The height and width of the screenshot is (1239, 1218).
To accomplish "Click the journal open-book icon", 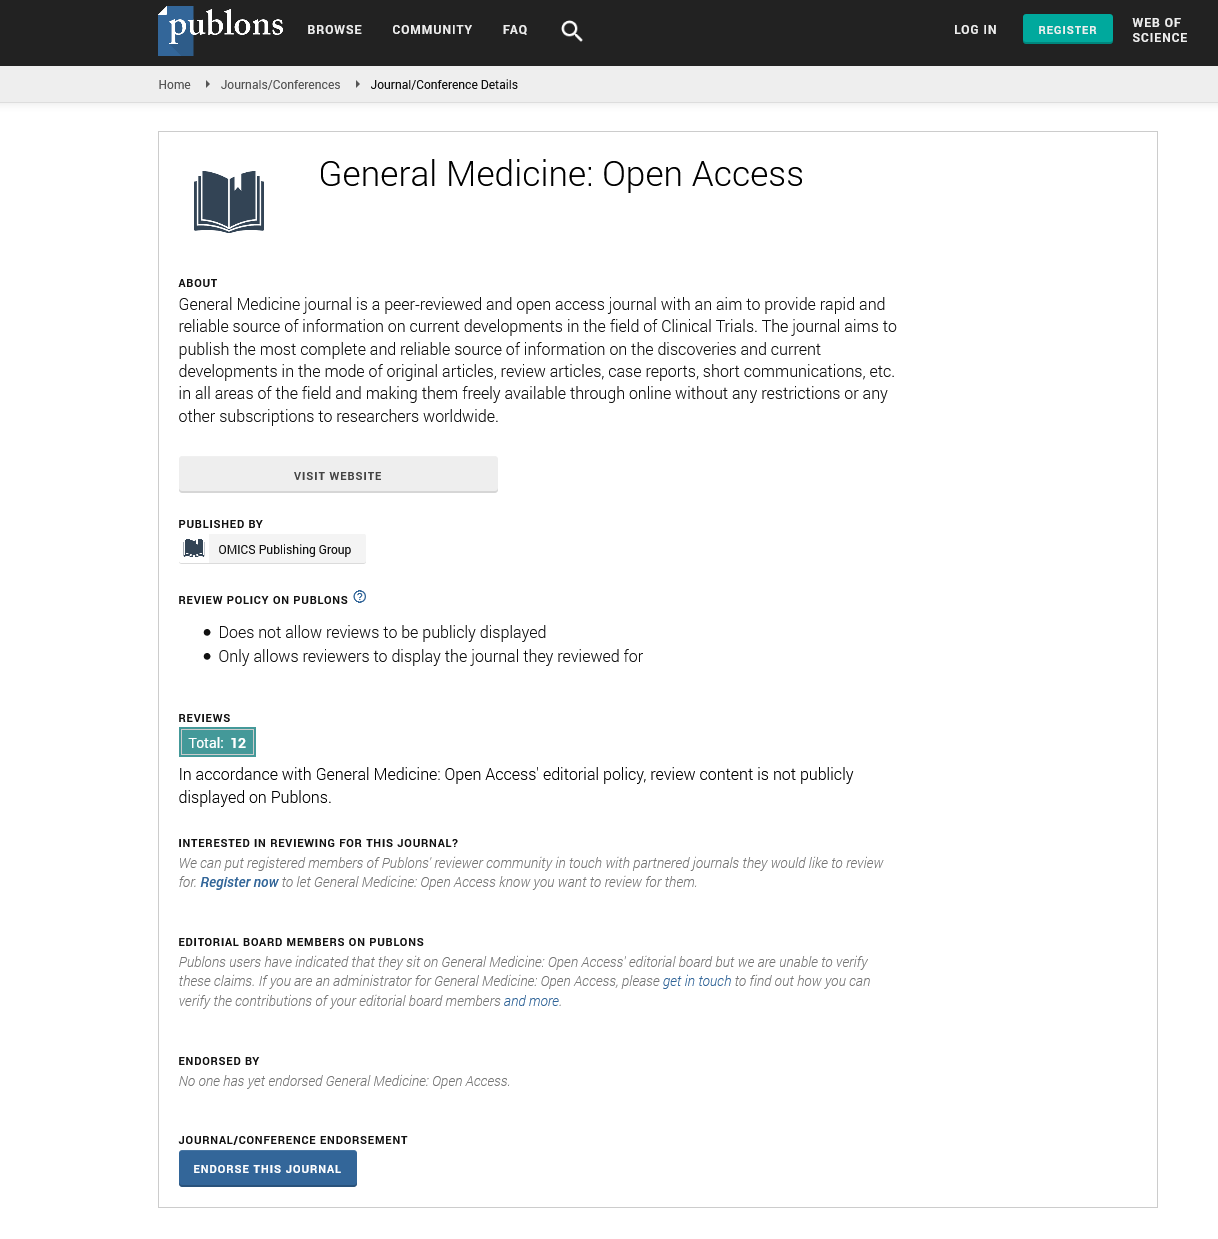I will coord(229,201).
